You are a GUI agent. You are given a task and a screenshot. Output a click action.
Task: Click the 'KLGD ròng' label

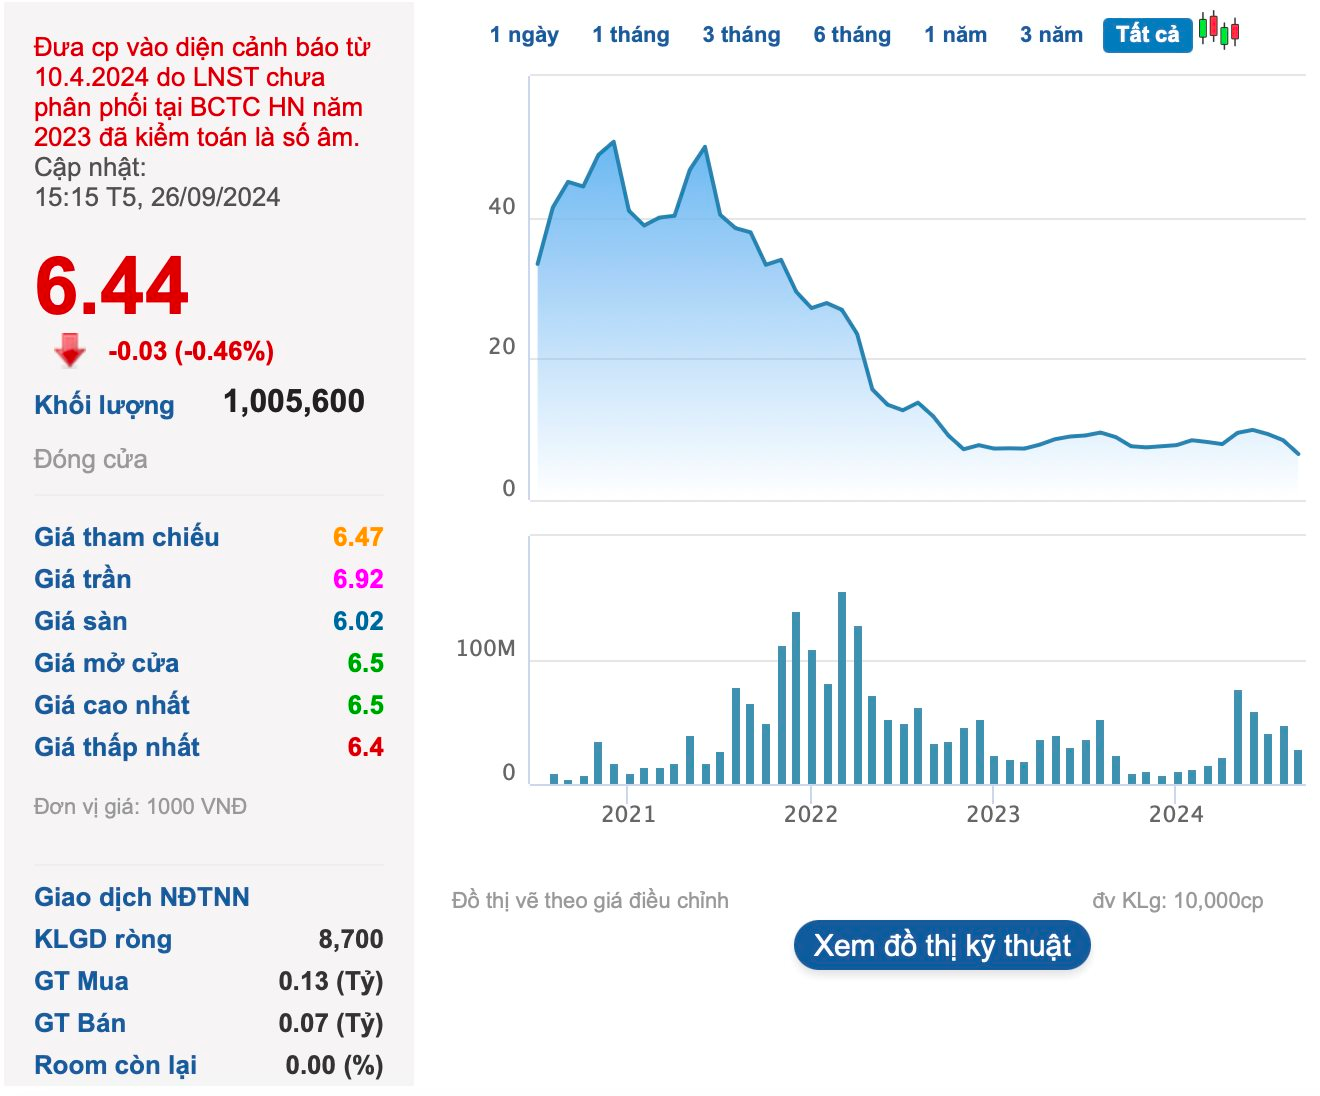pyautogui.click(x=103, y=939)
